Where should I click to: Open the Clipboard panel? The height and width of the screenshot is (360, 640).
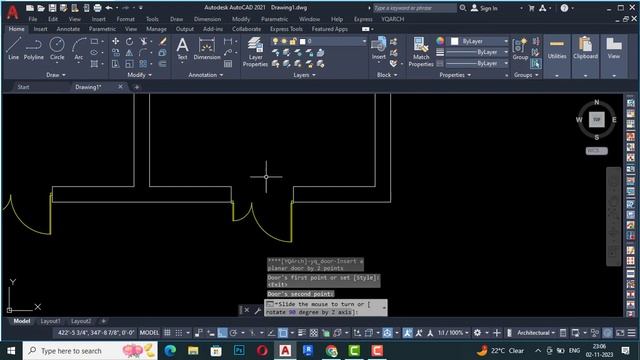click(x=585, y=56)
